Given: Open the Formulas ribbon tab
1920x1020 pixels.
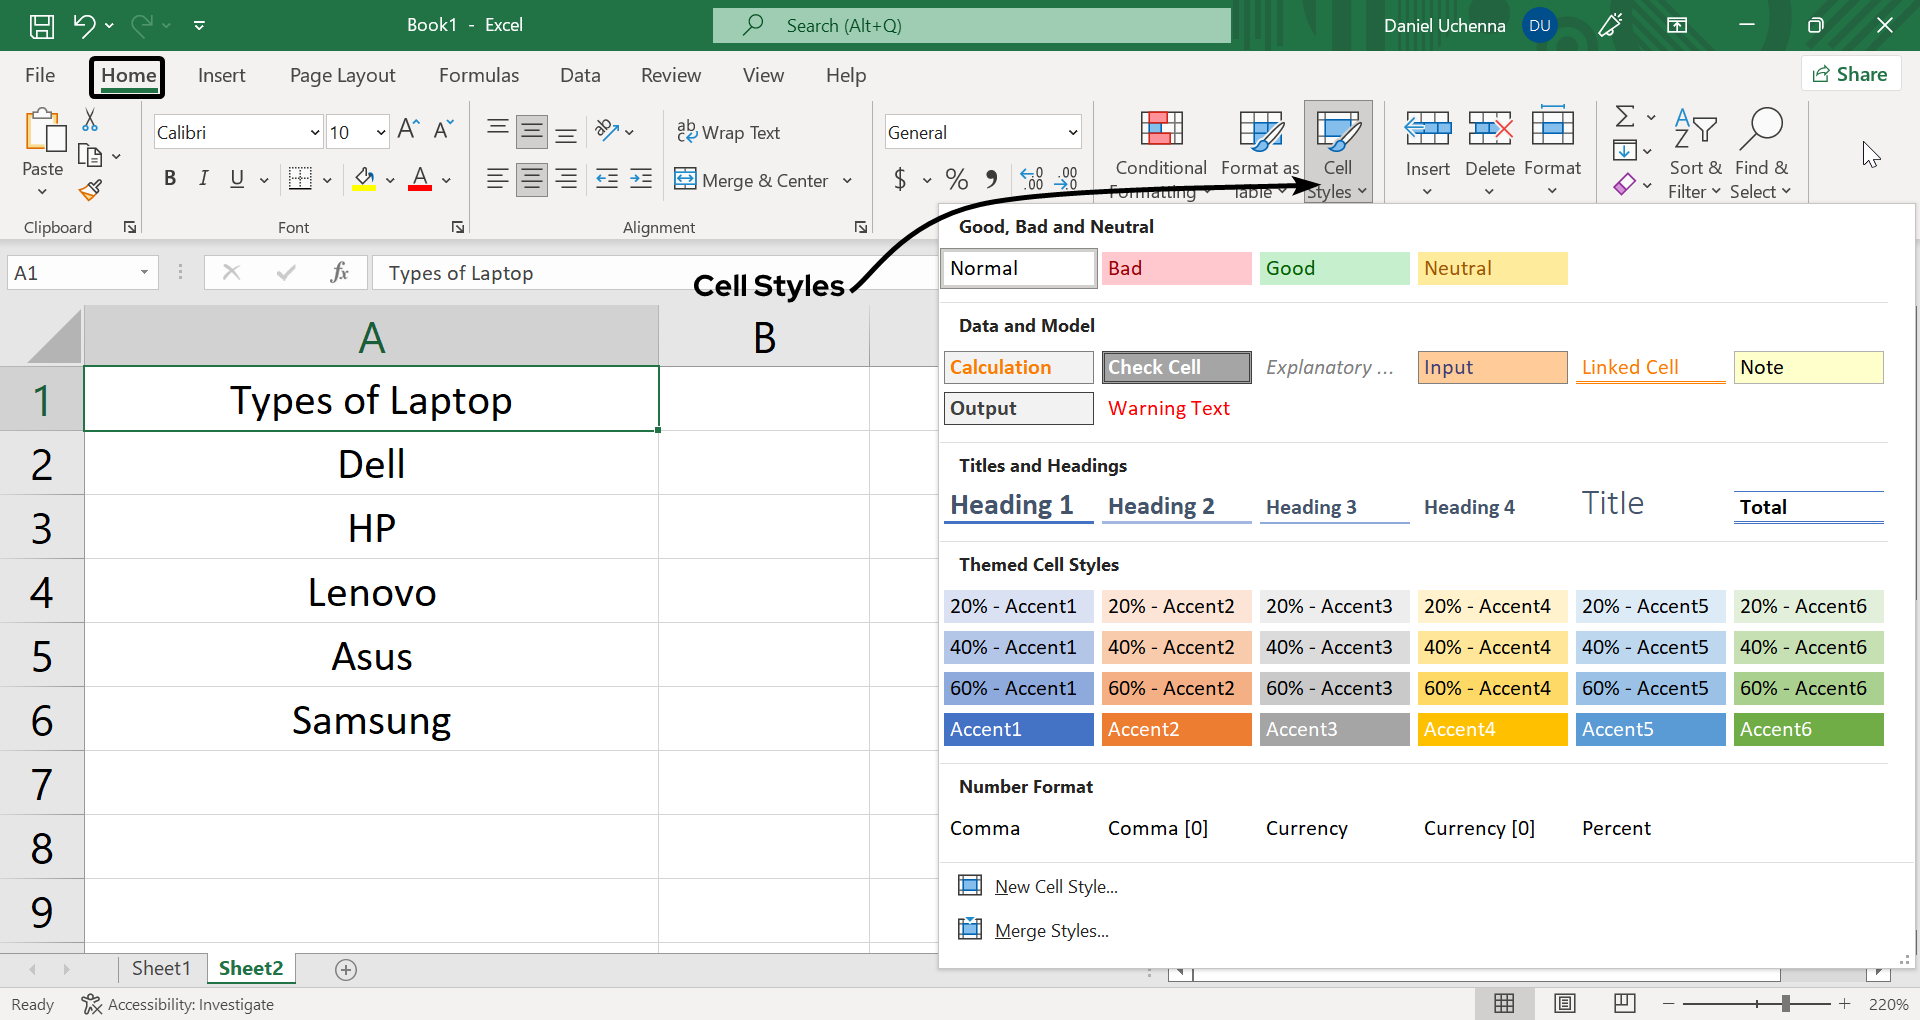Looking at the screenshot, I should click(x=478, y=76).
